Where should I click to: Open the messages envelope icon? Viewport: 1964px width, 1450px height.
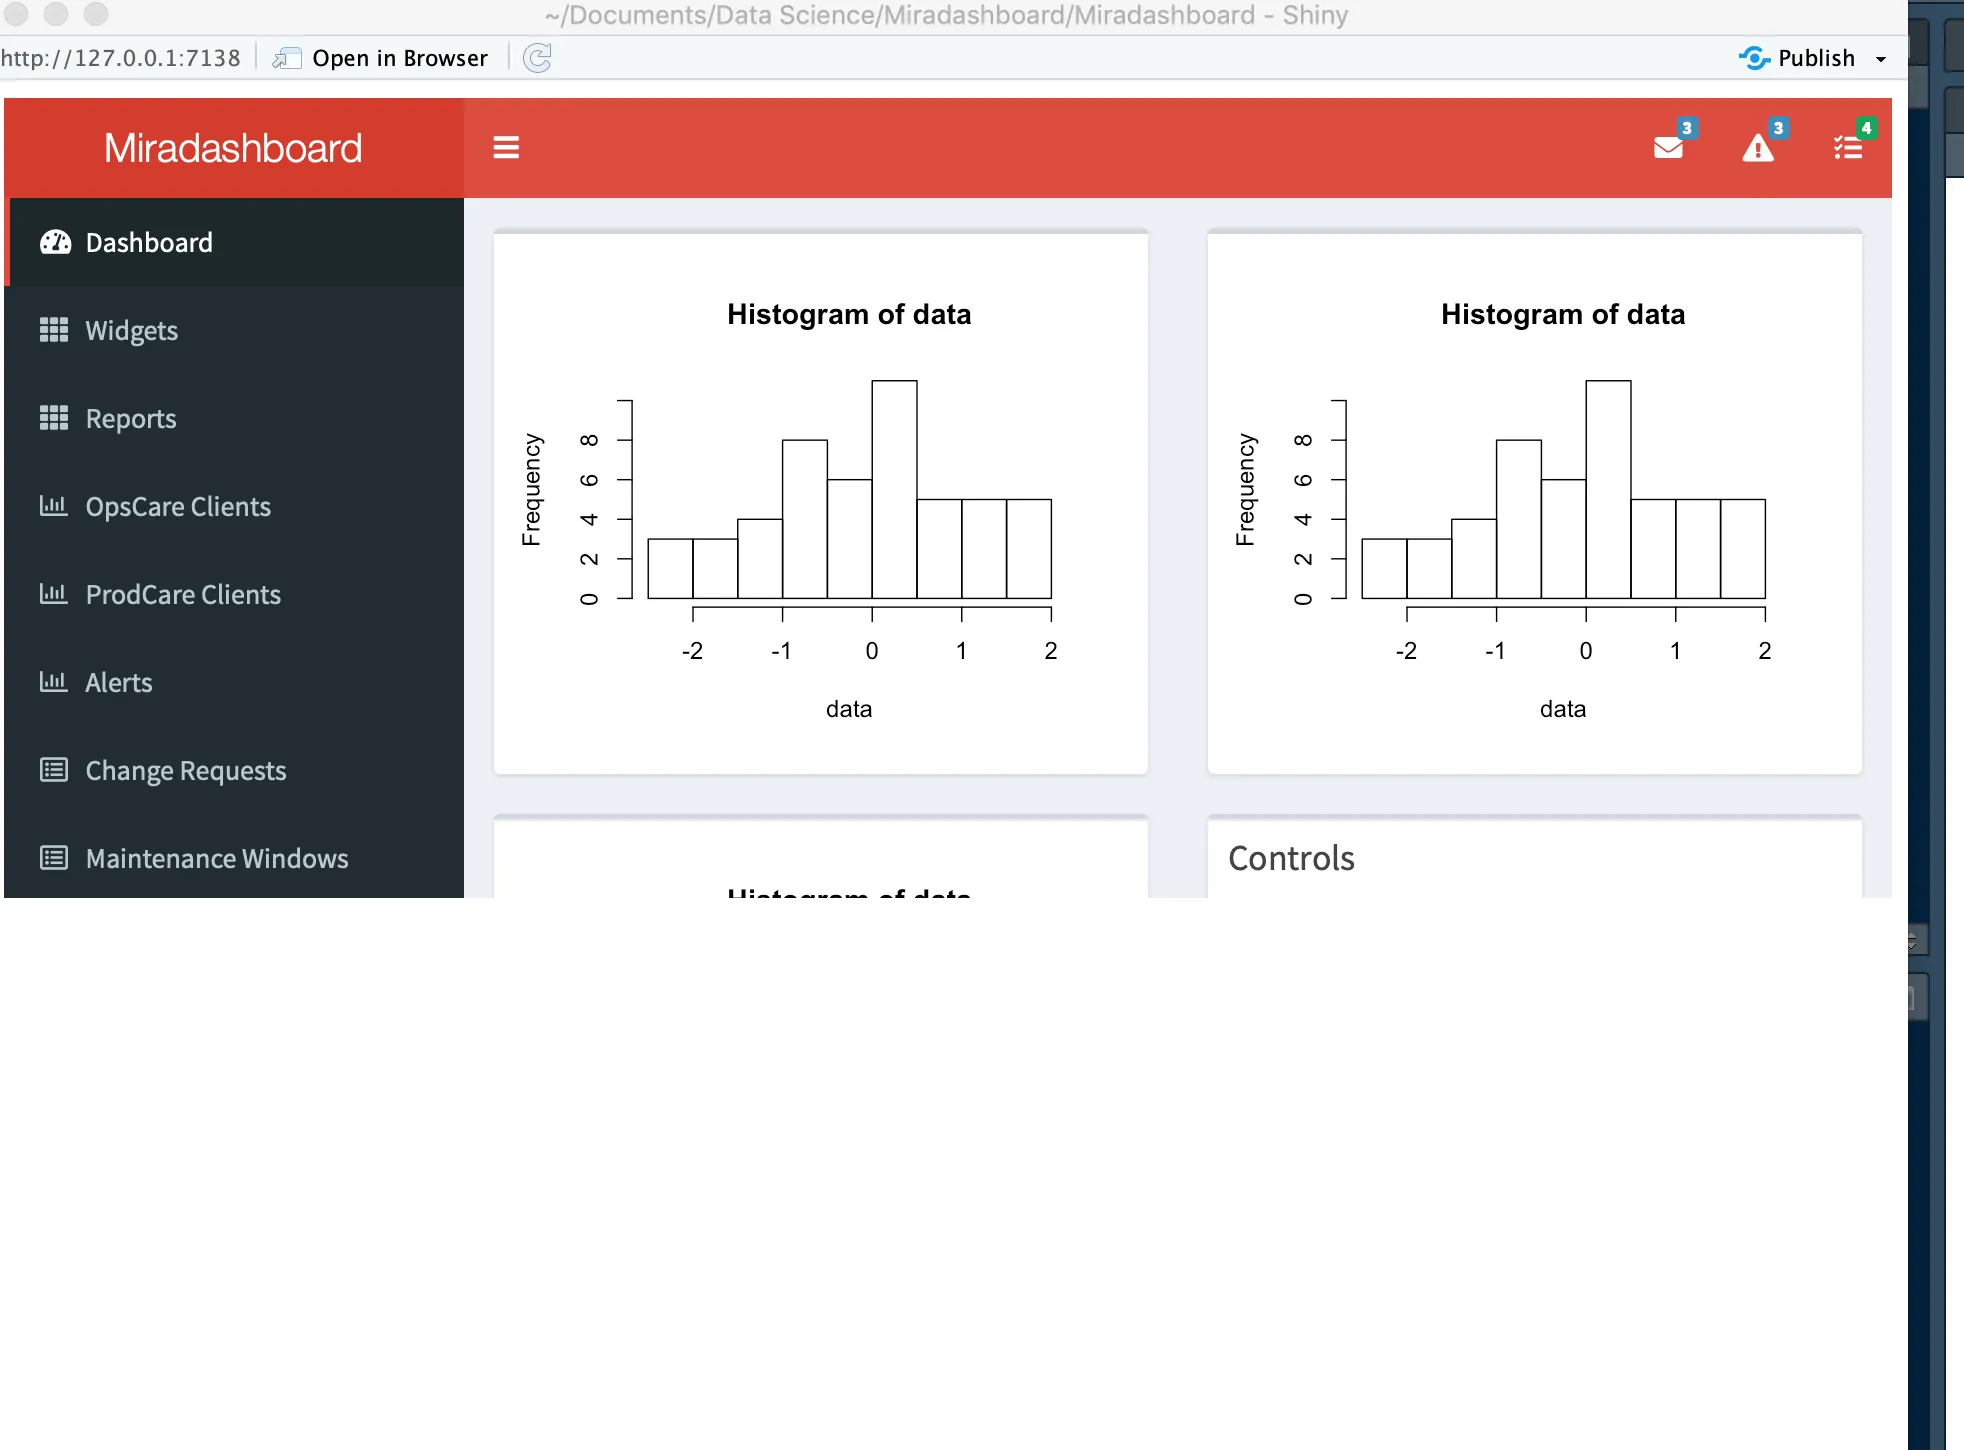[1668, 148]
